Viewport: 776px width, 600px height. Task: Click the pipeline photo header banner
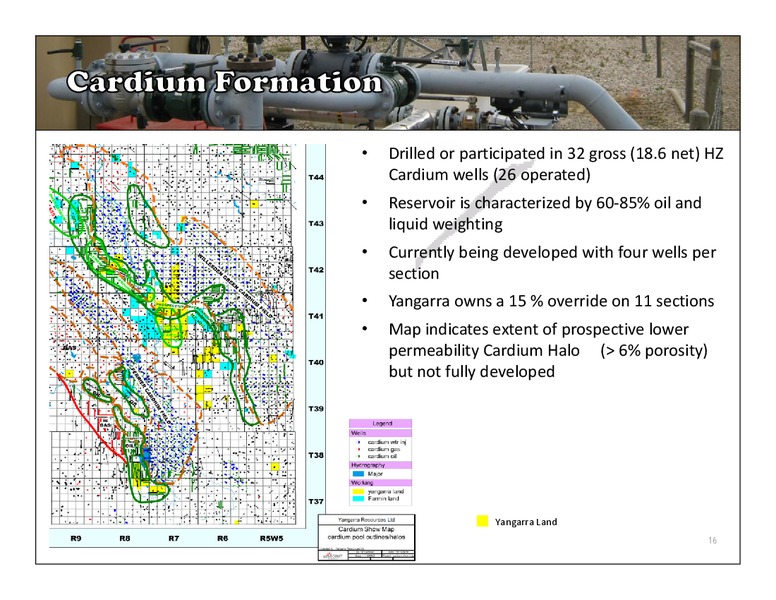pos(388,83)
